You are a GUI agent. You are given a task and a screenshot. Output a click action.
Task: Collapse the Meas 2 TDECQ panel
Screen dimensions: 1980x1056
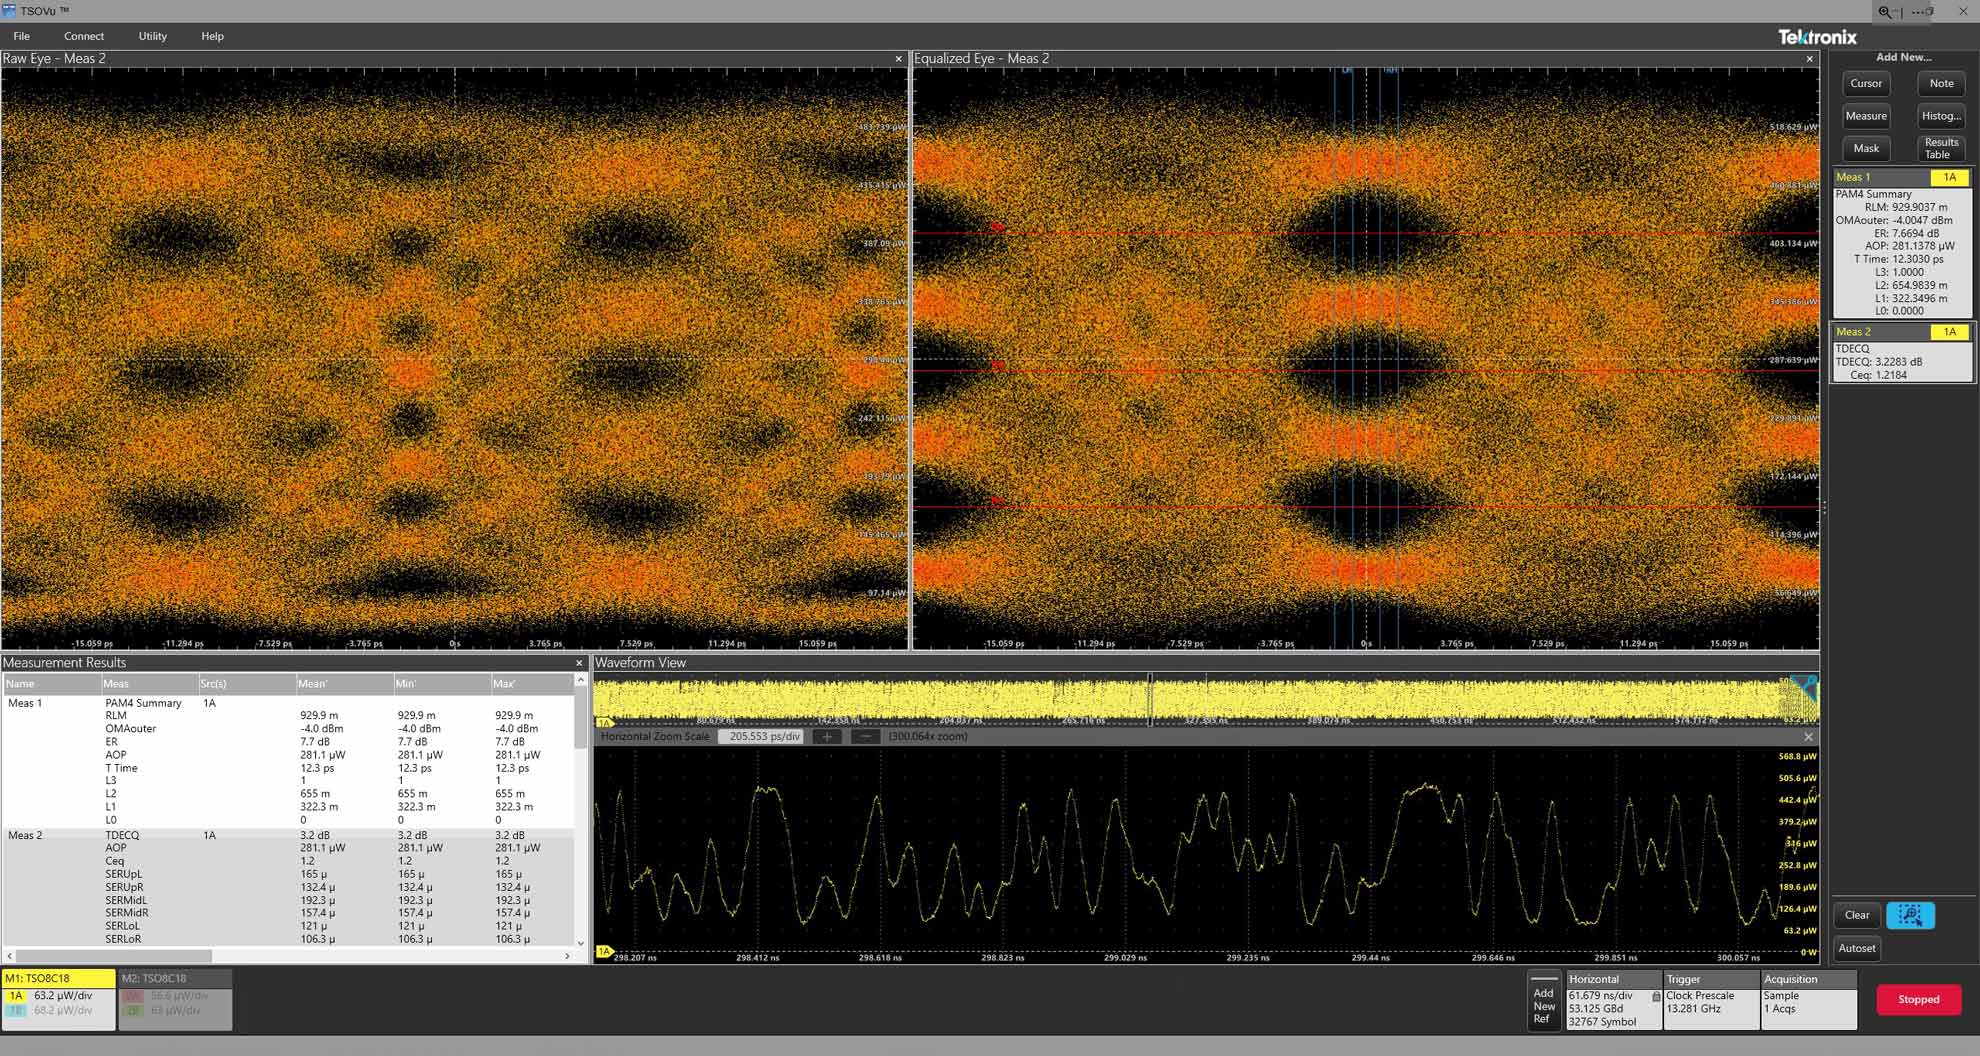[x=1853, y=331]
